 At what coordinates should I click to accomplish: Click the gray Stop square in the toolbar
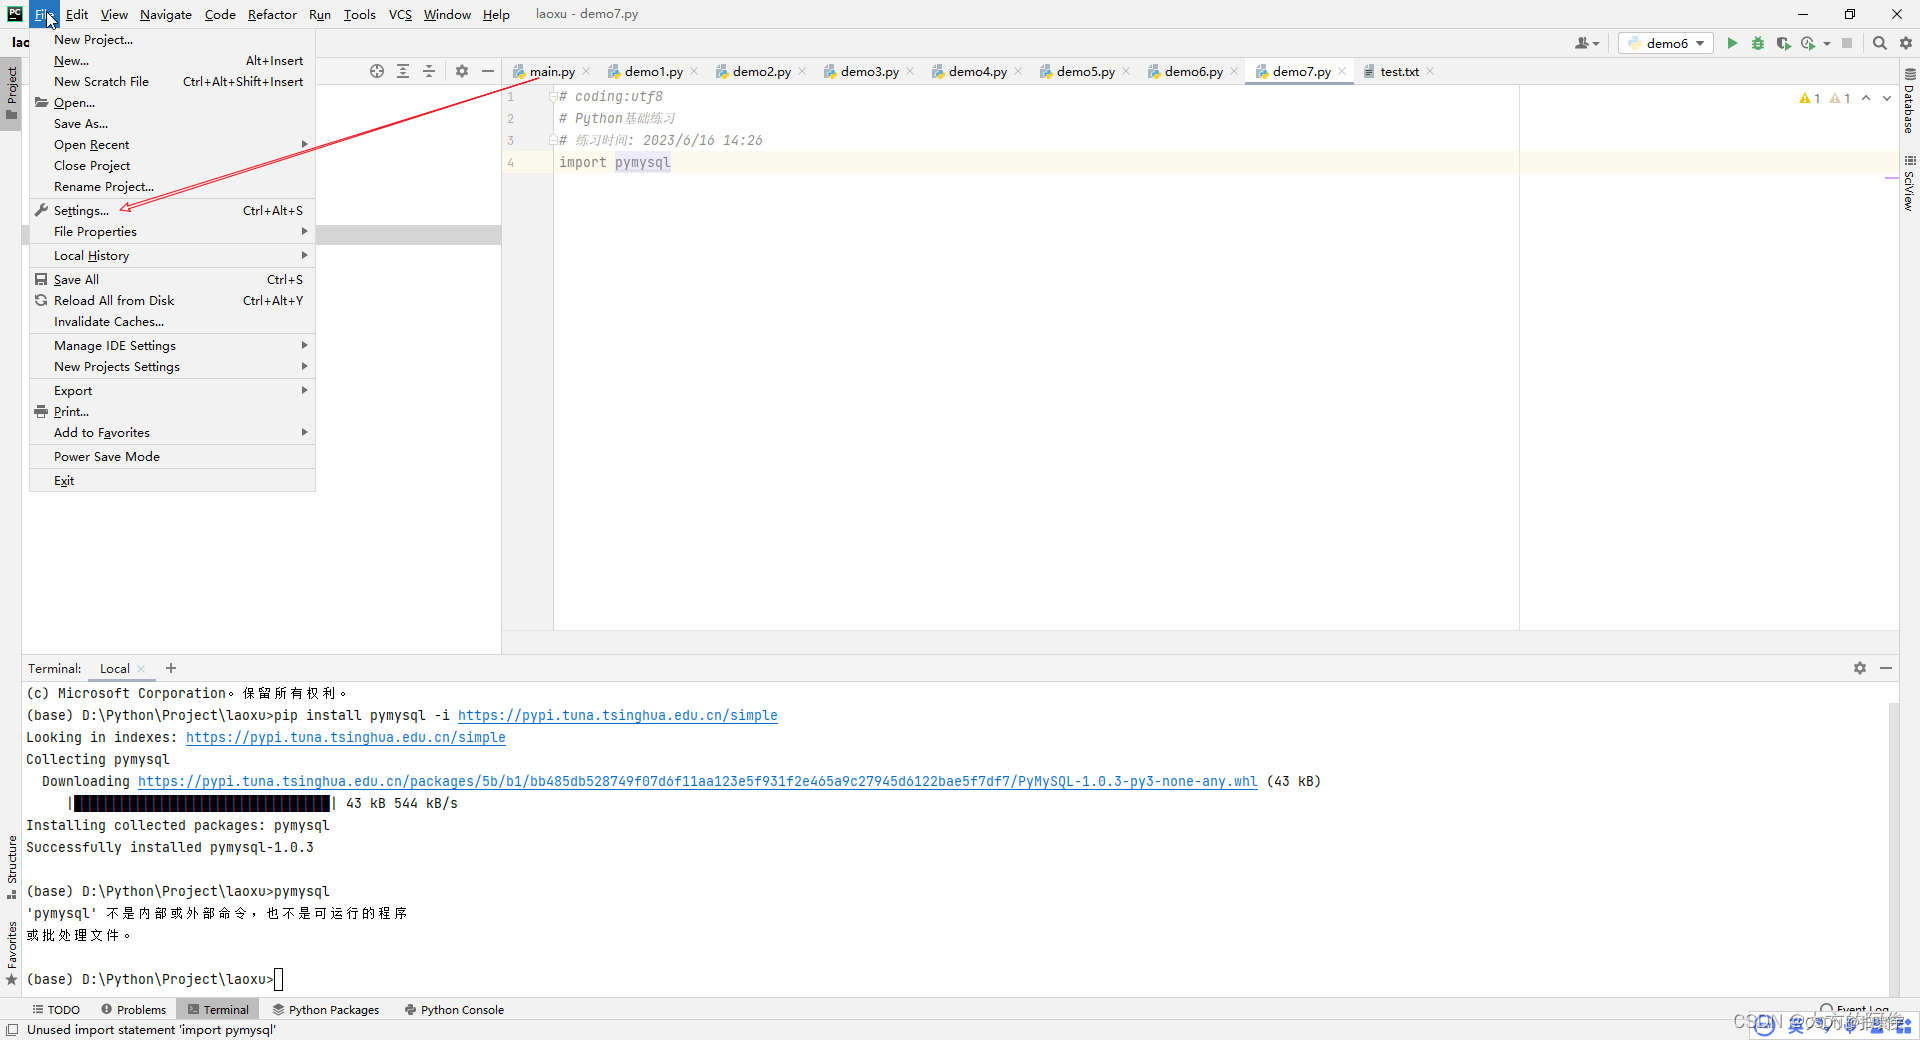point(1847,43)
